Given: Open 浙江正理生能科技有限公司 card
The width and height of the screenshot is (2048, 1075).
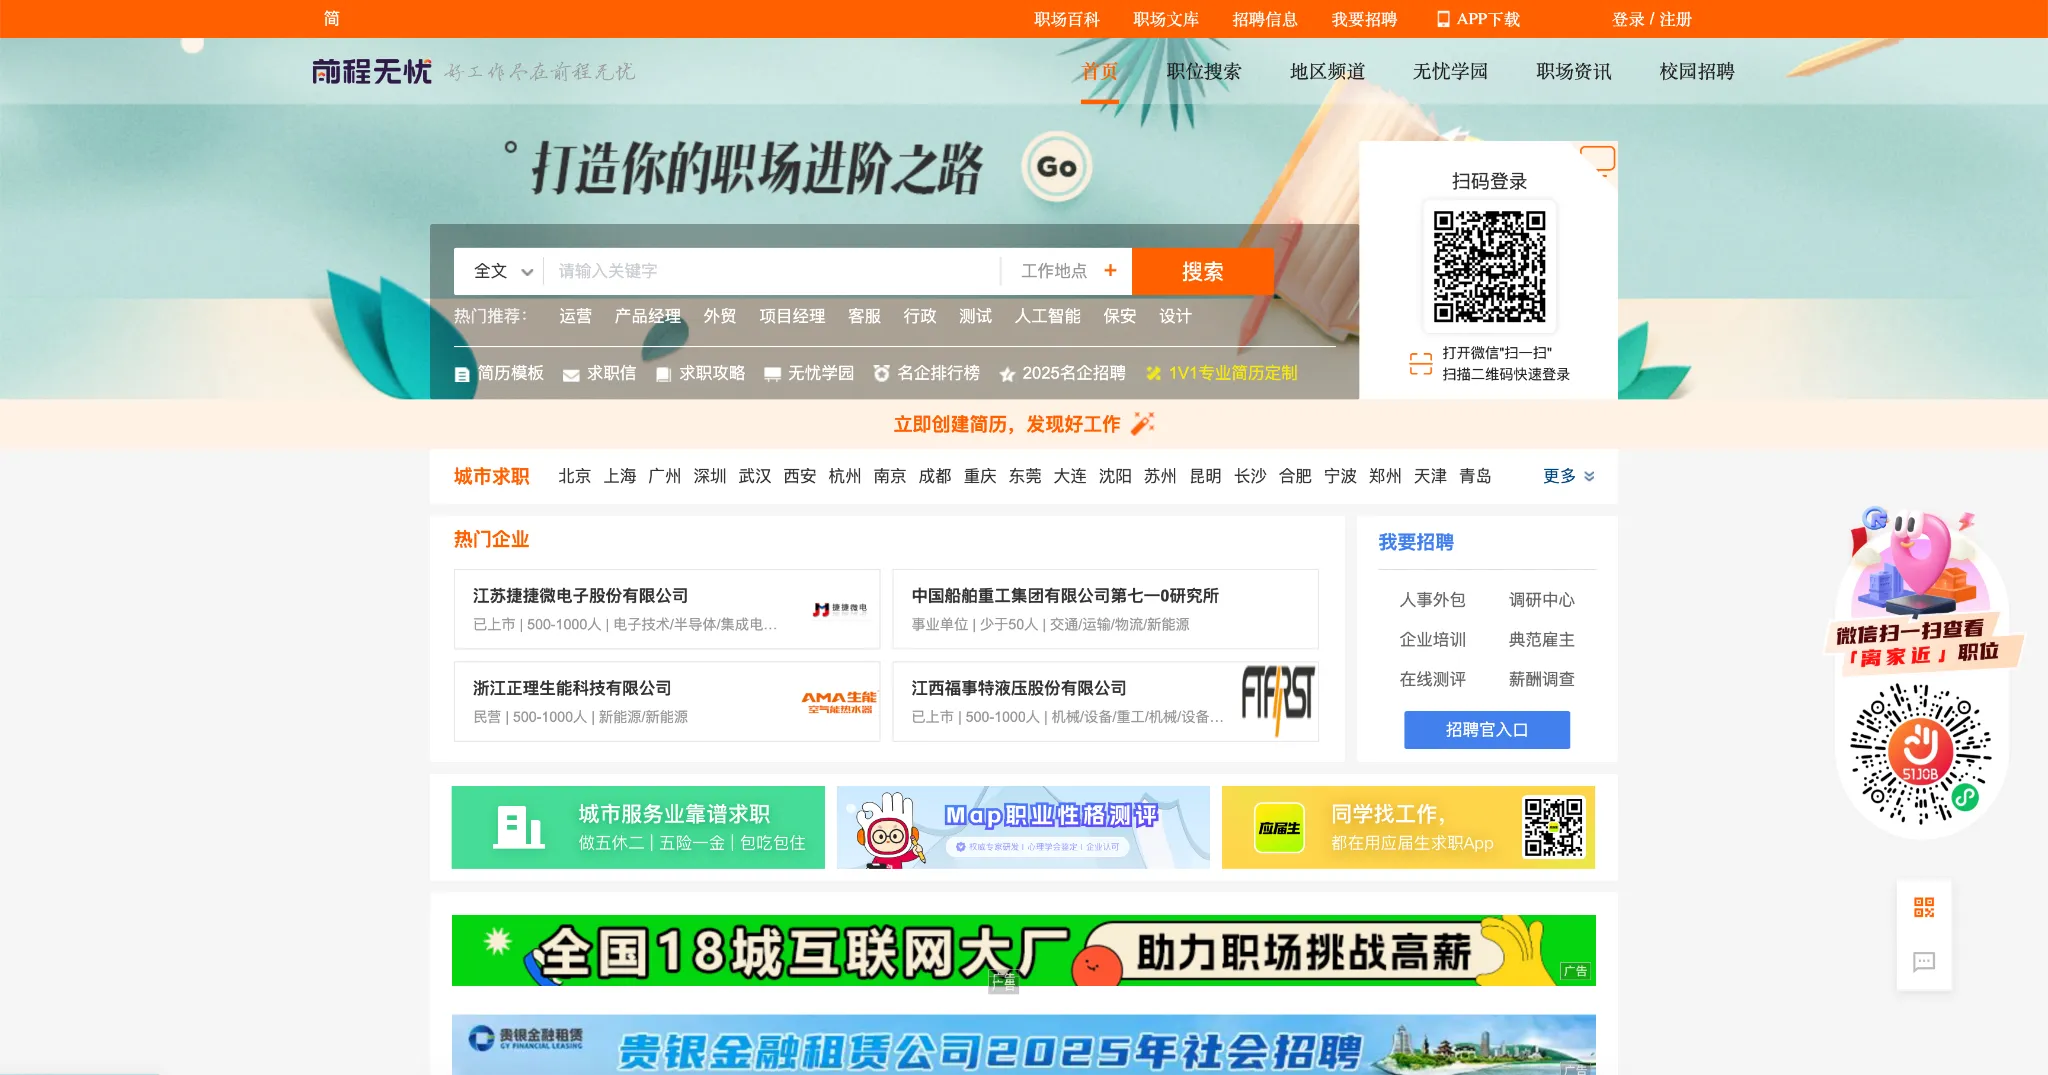Looking at the screenshot, I should pyautogui.click(x=667, y=701).
